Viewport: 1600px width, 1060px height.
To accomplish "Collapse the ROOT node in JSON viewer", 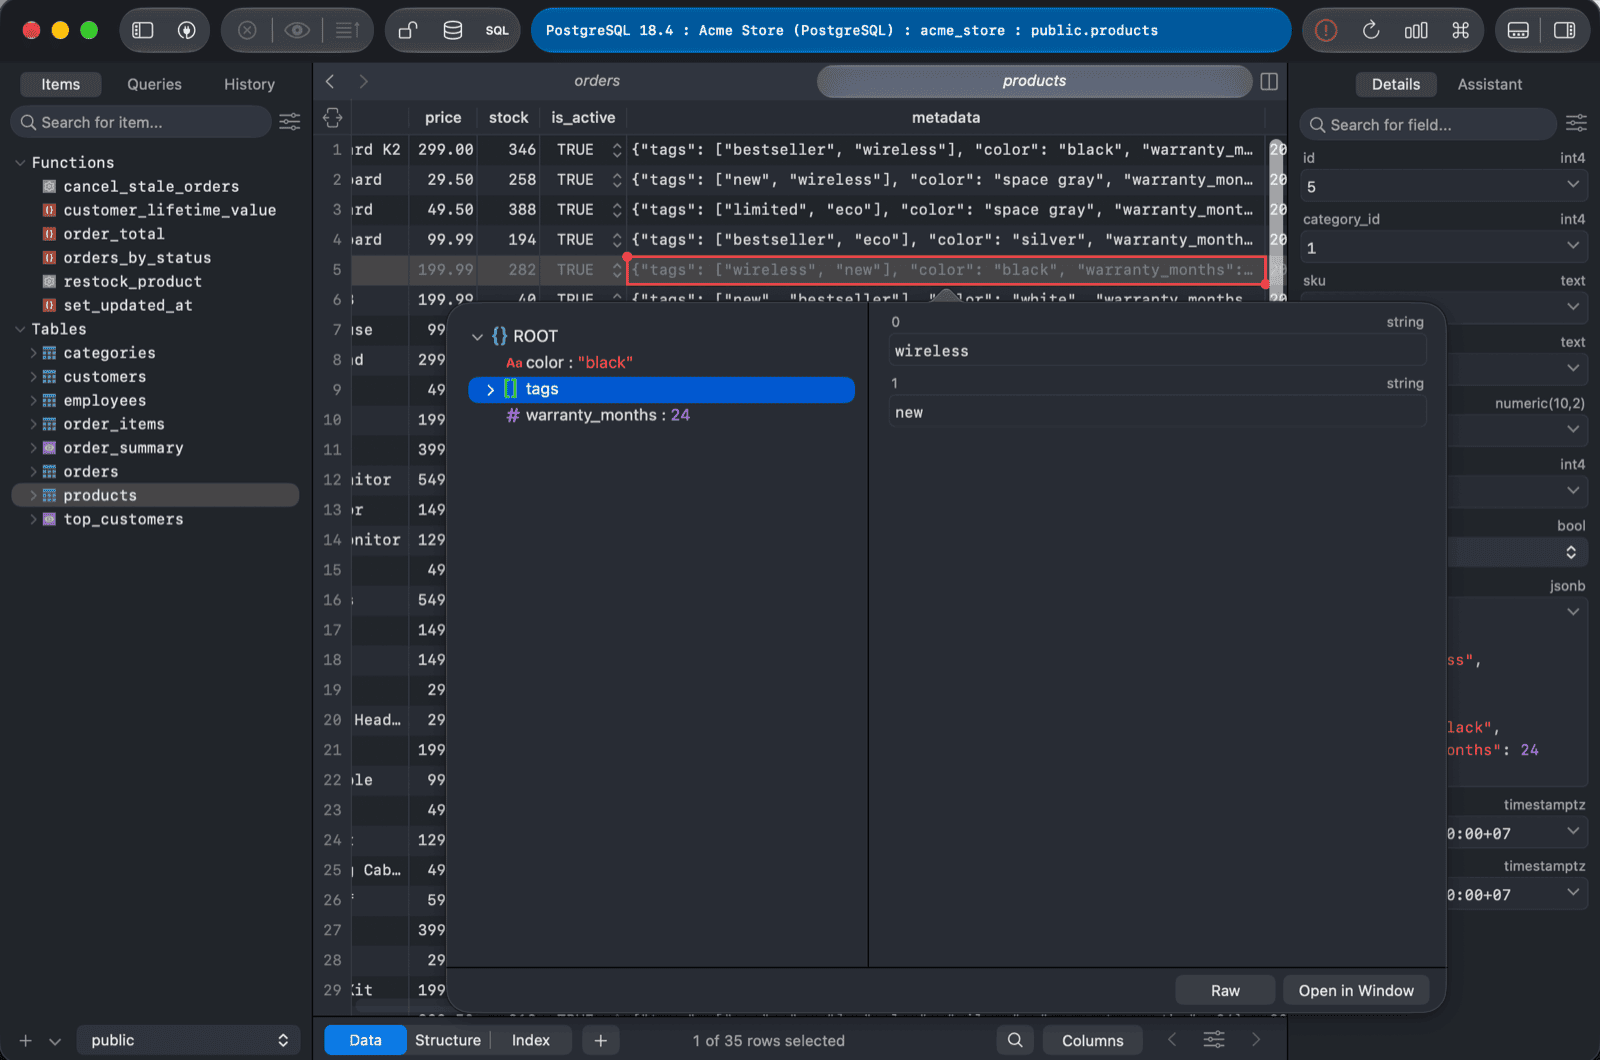I will pos(477,337).
